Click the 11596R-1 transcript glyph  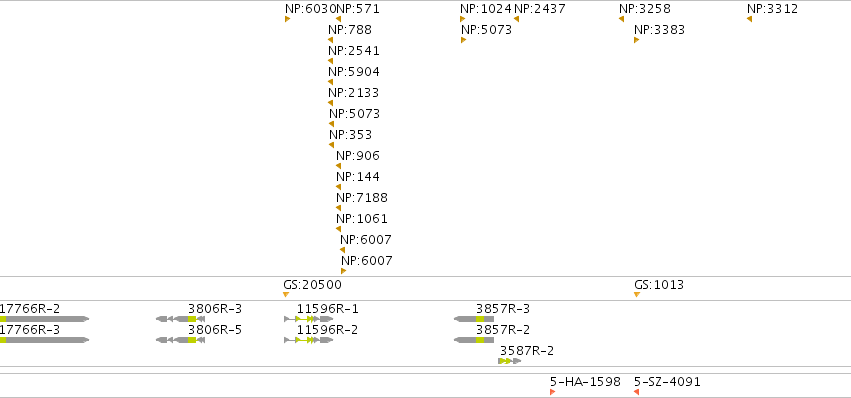(309, 319)
